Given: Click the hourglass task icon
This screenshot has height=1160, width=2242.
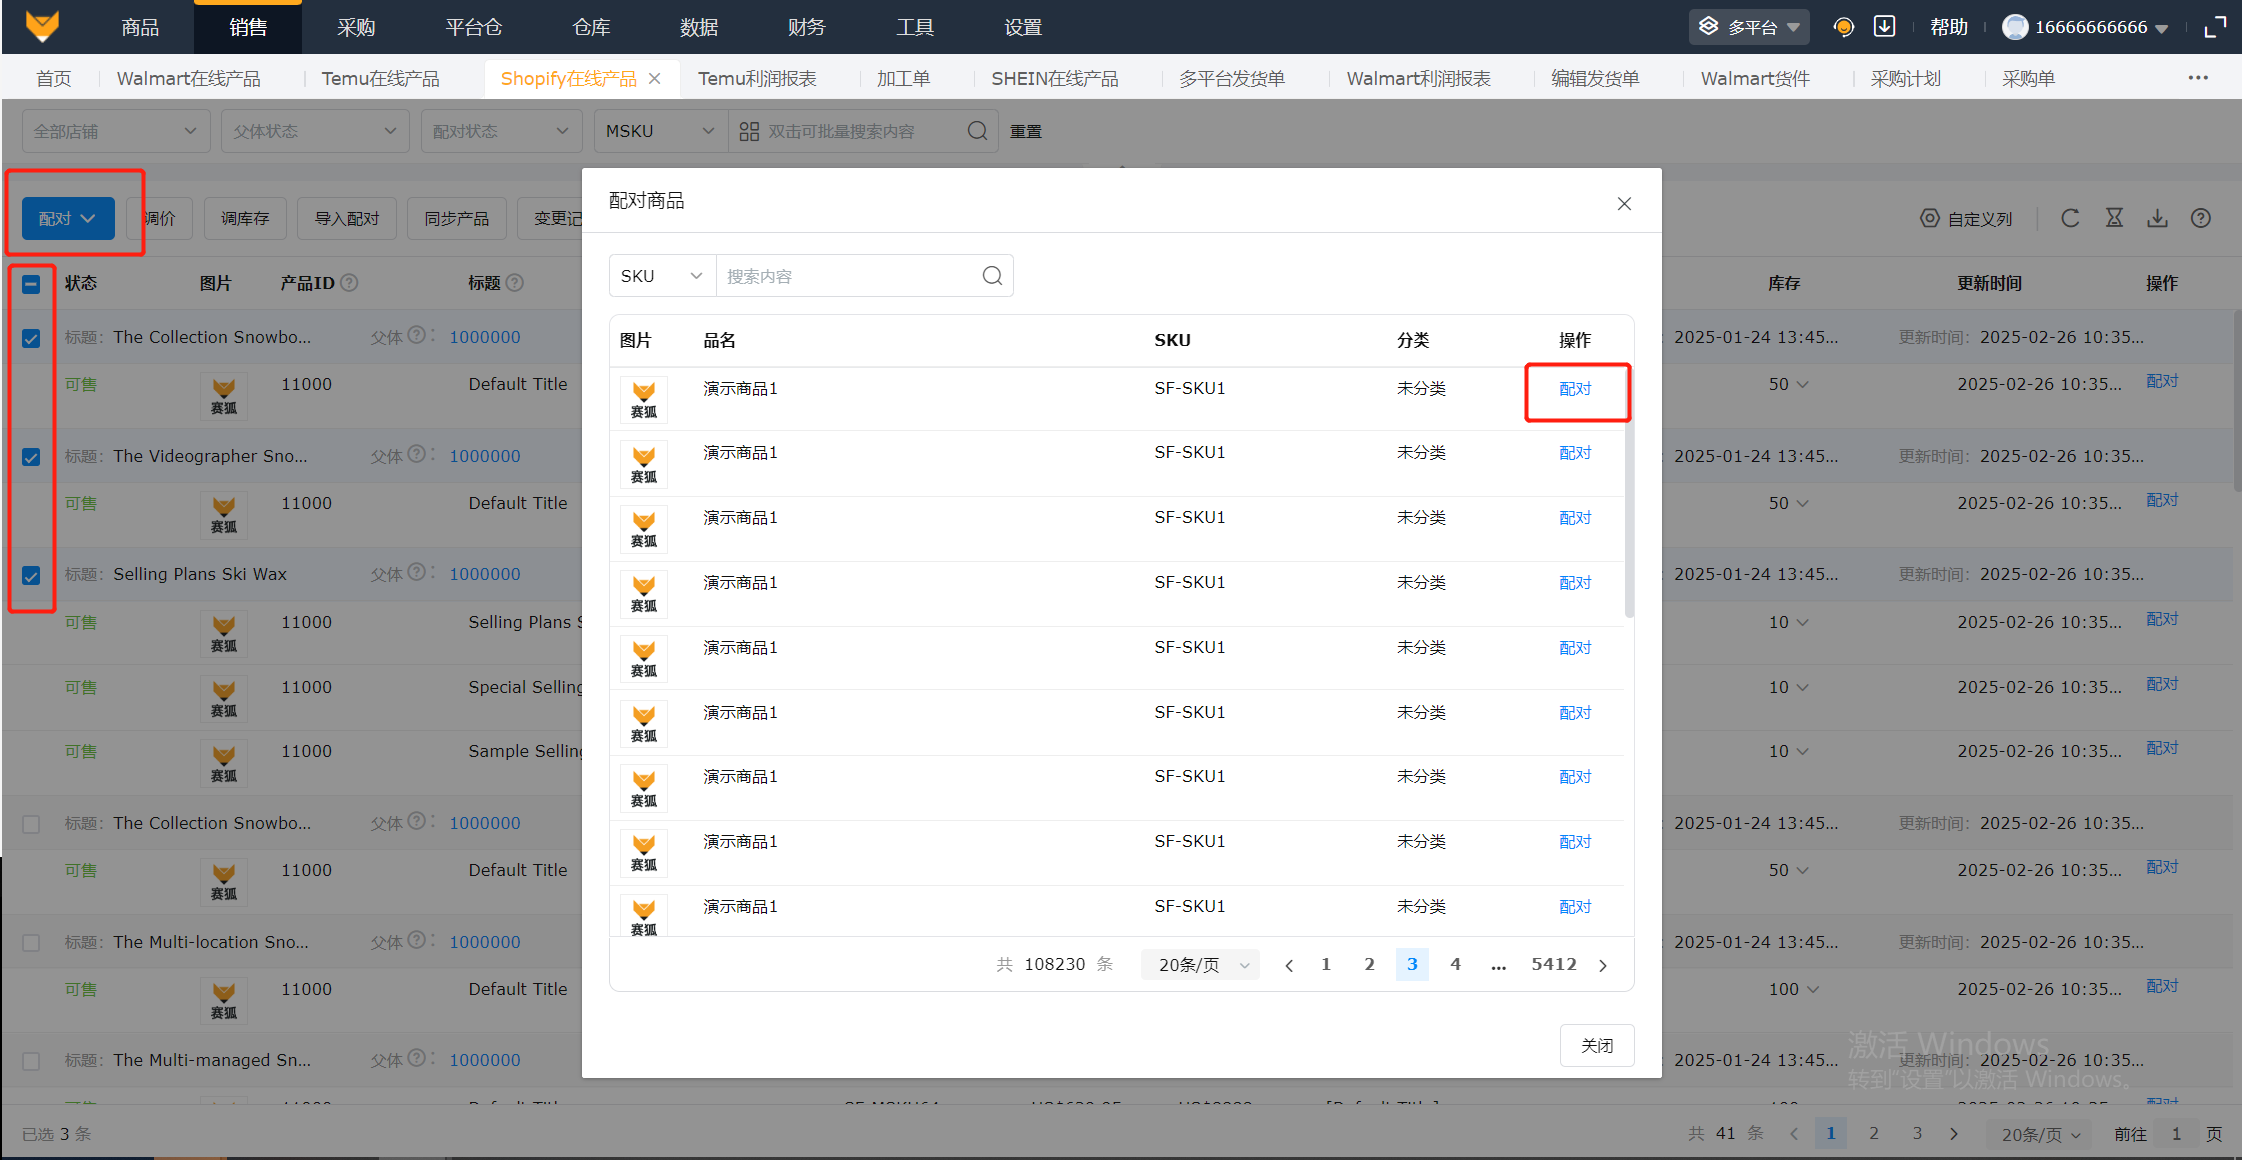Looking at the screenshot, I should tap(2114, 218).
